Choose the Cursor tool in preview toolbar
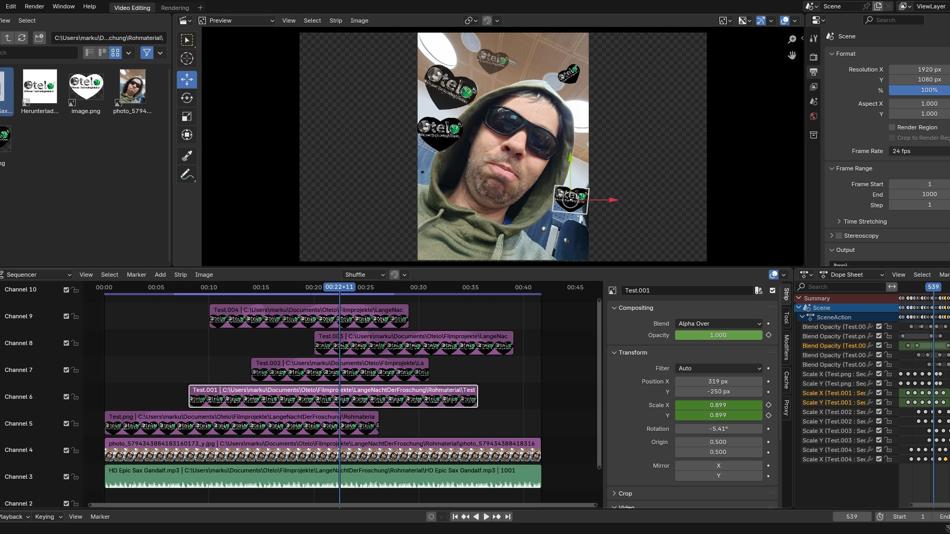This screenshot has height=534, width=950. [x=187, y=59]
